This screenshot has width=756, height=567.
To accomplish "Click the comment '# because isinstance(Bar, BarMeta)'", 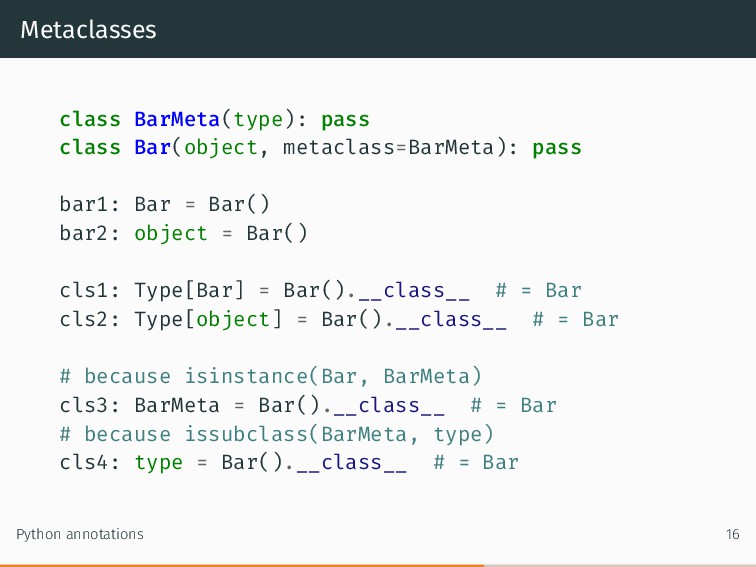I will 270,376.
